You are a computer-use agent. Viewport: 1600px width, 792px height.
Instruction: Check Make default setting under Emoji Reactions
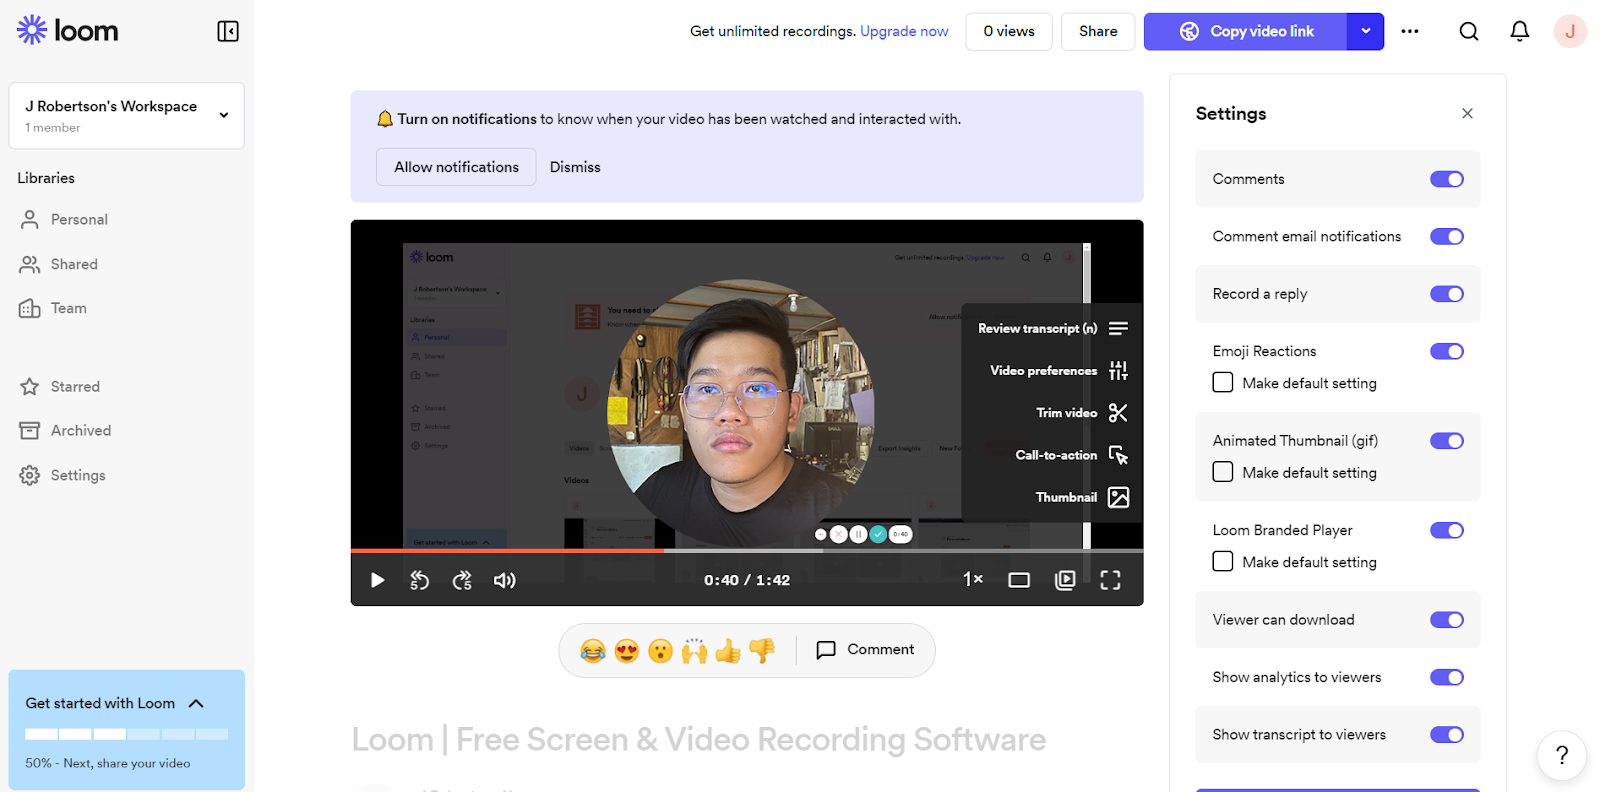1222,382
